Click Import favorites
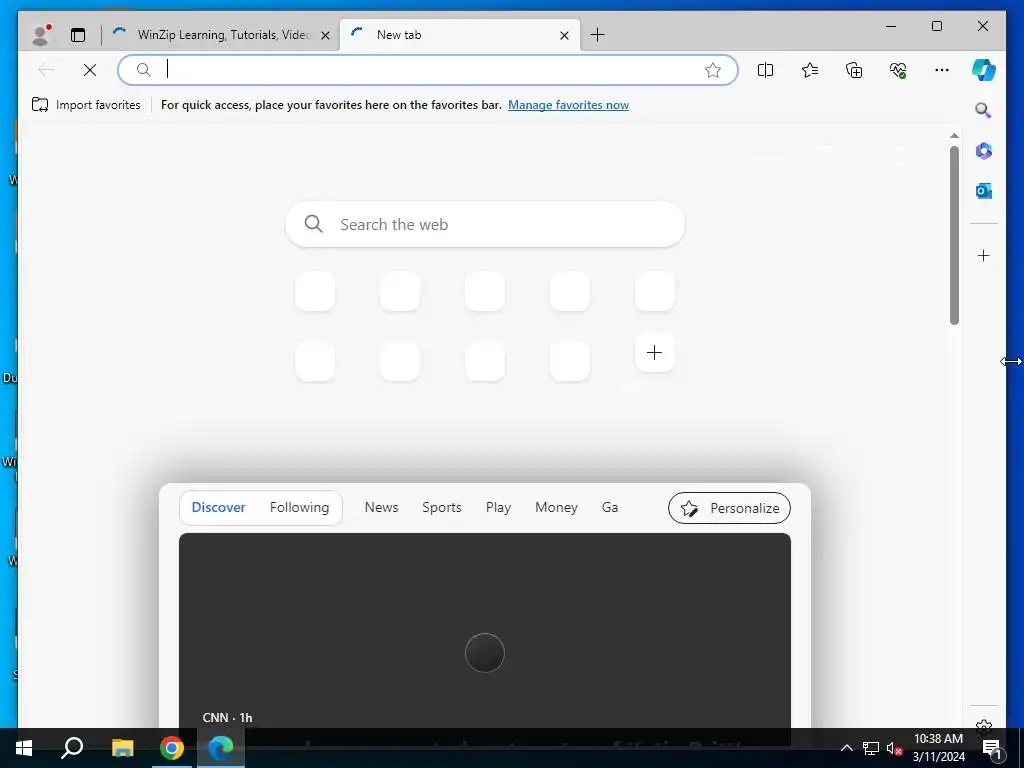The width and height of the screenshot is (1024, 768). click(86, 104)
